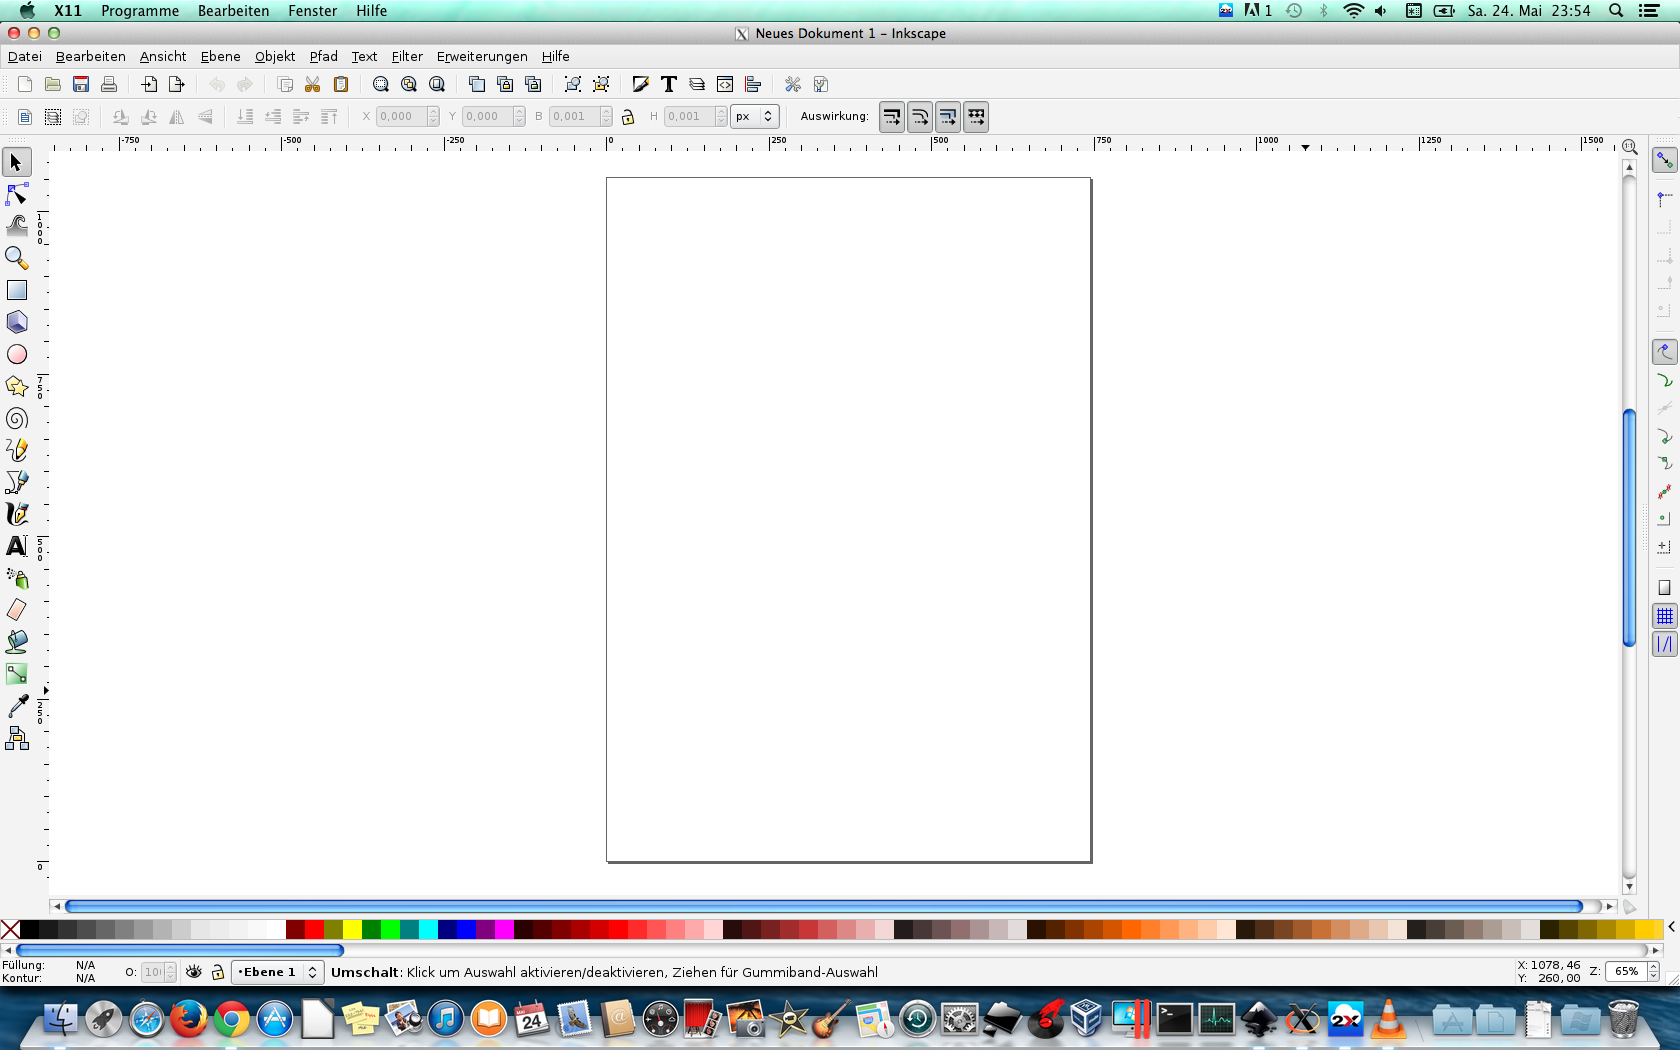Select the Color Picker dropper tool

17,706
